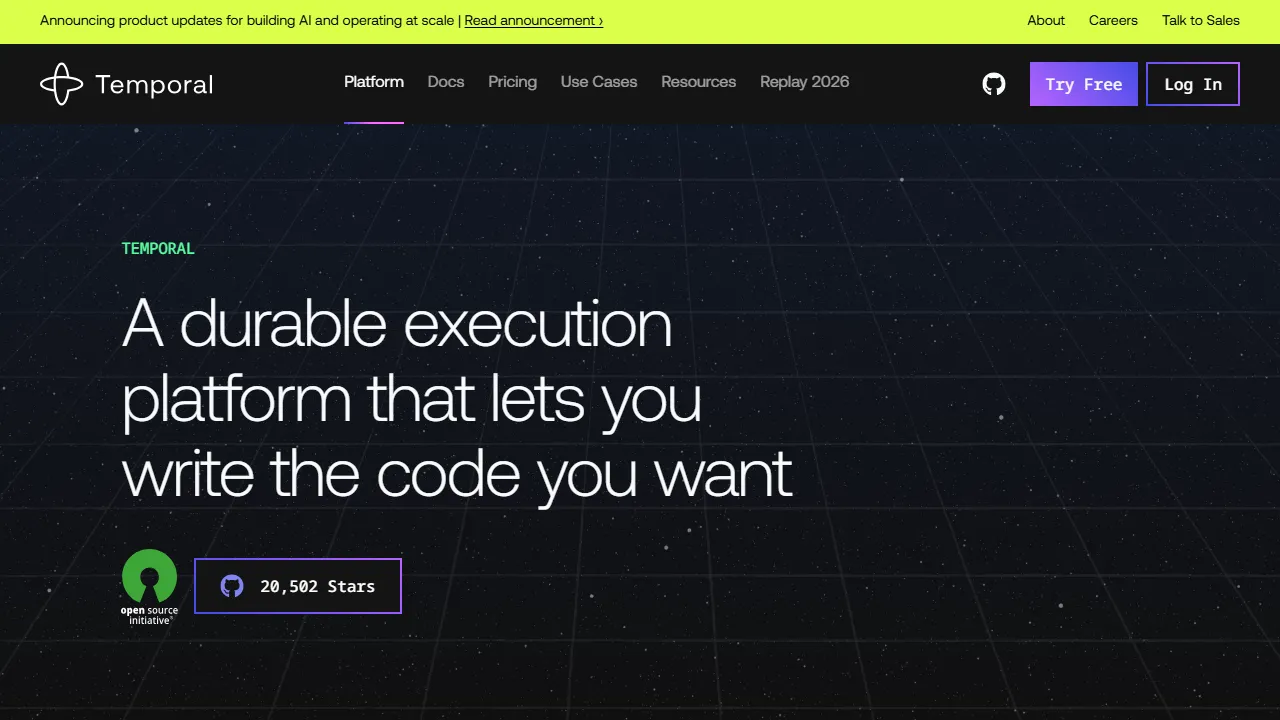
Task: Expand the Resources menu
Action: 699,82
